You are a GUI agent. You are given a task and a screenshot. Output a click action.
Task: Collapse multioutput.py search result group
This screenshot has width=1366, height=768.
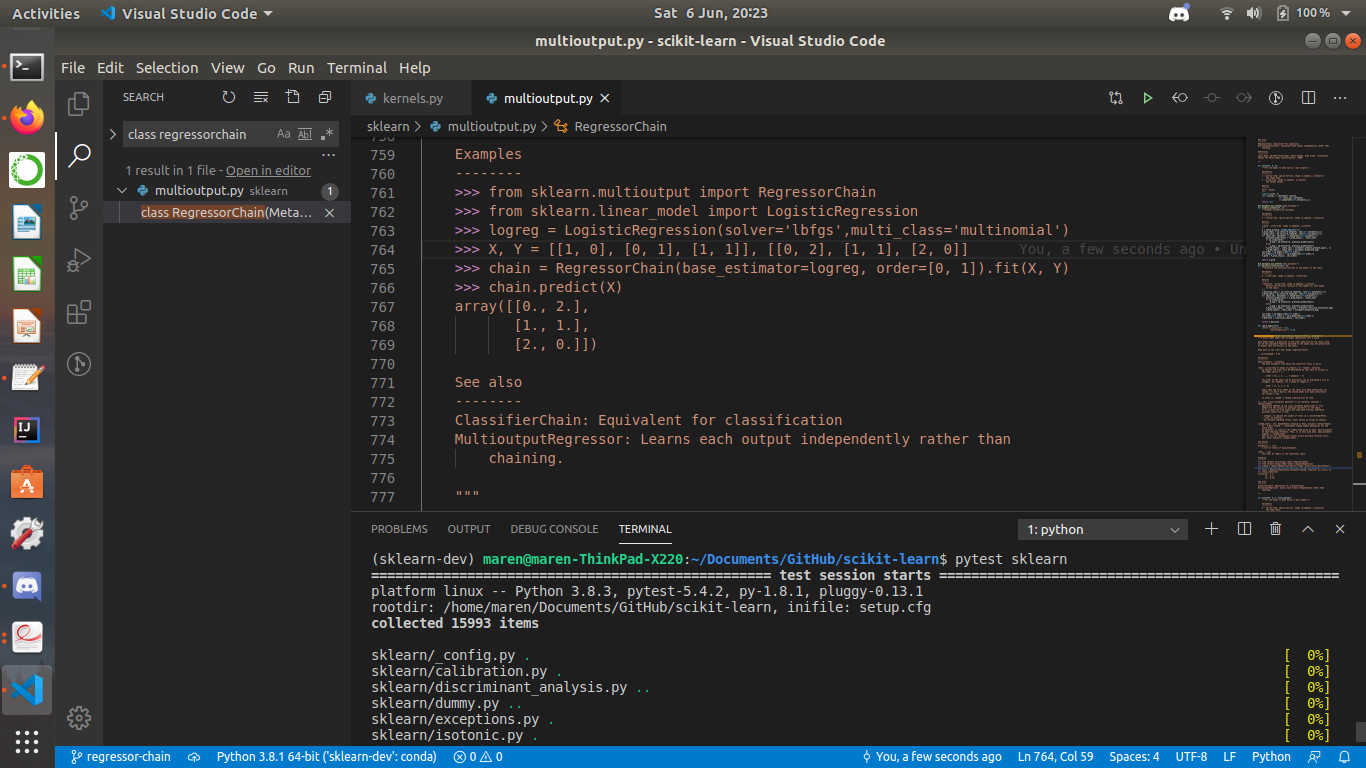point(122,191)
